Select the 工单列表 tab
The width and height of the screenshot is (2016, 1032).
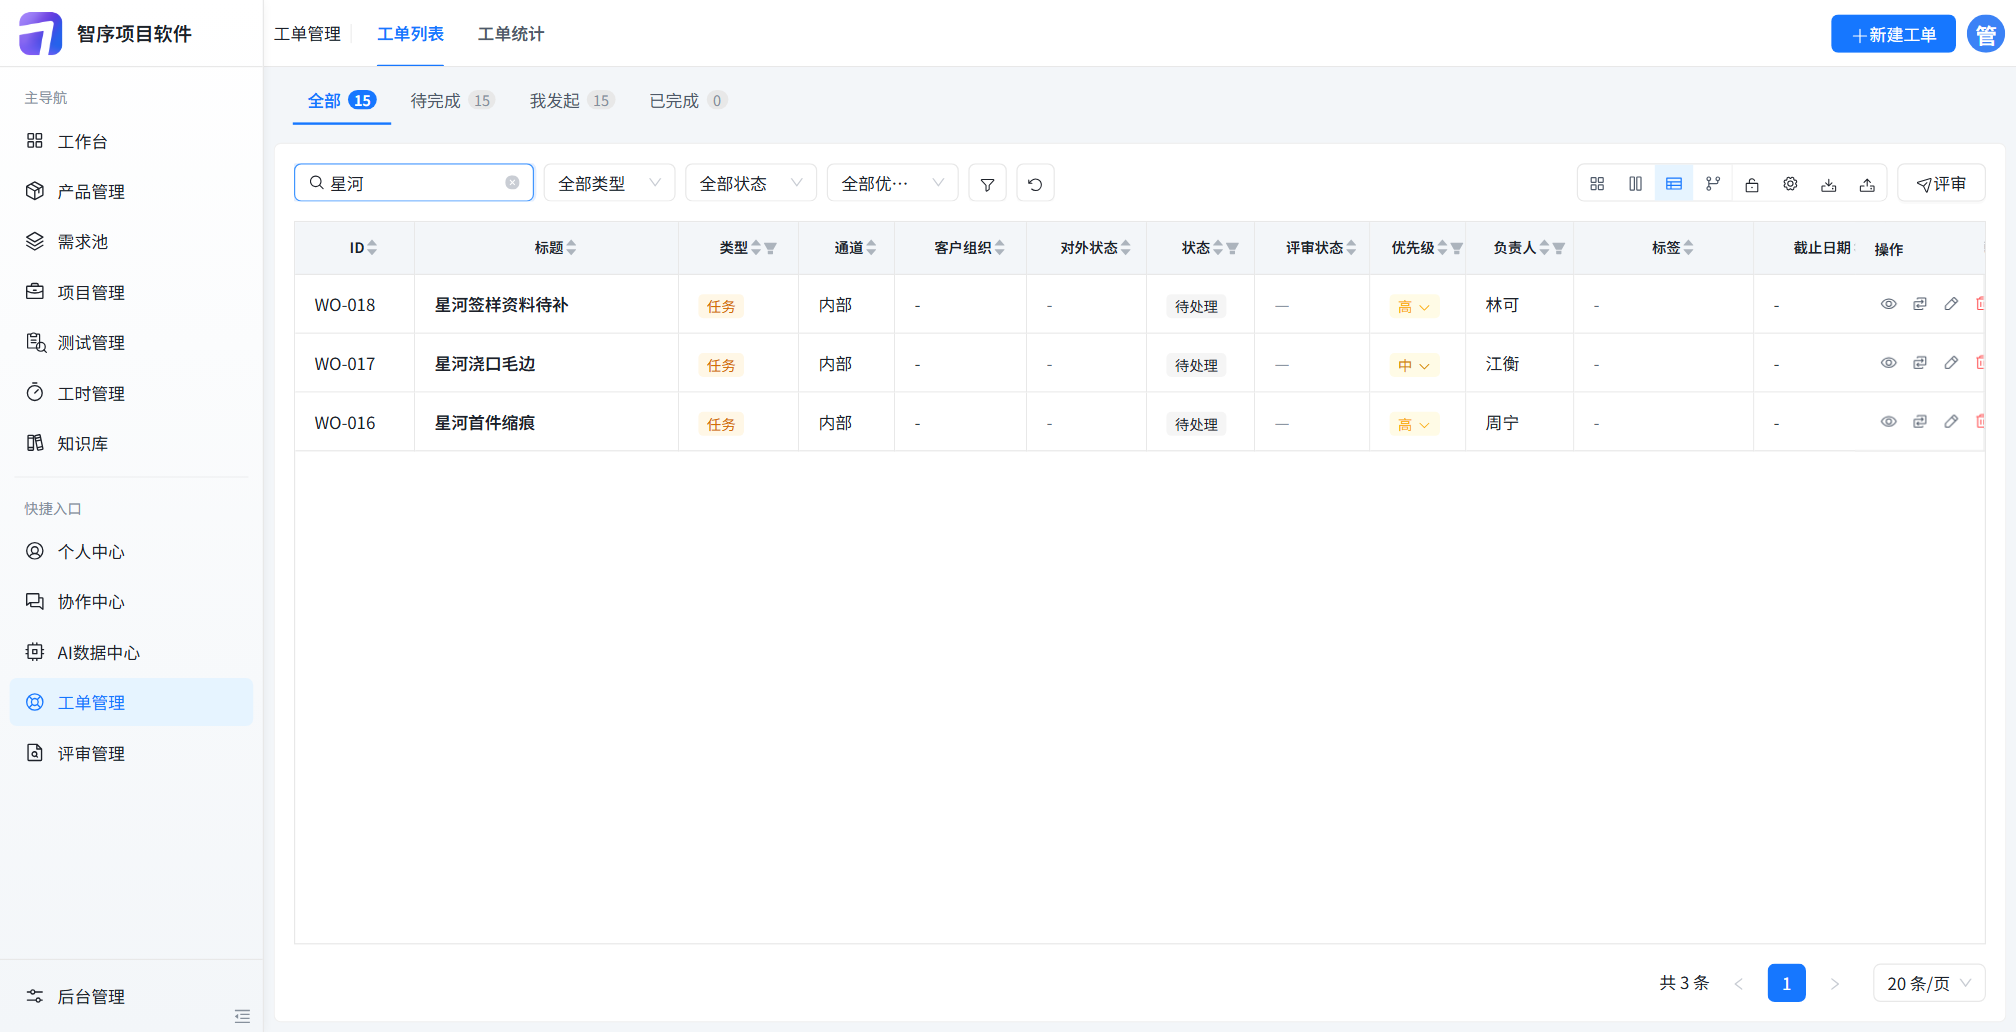410,34
